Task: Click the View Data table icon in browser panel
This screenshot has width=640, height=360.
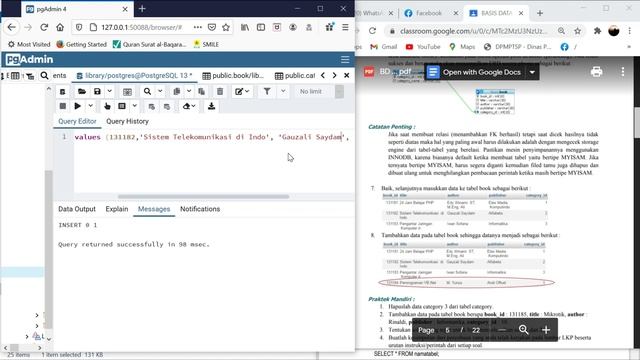Action: pyautogui.click(x=15, y=76)
